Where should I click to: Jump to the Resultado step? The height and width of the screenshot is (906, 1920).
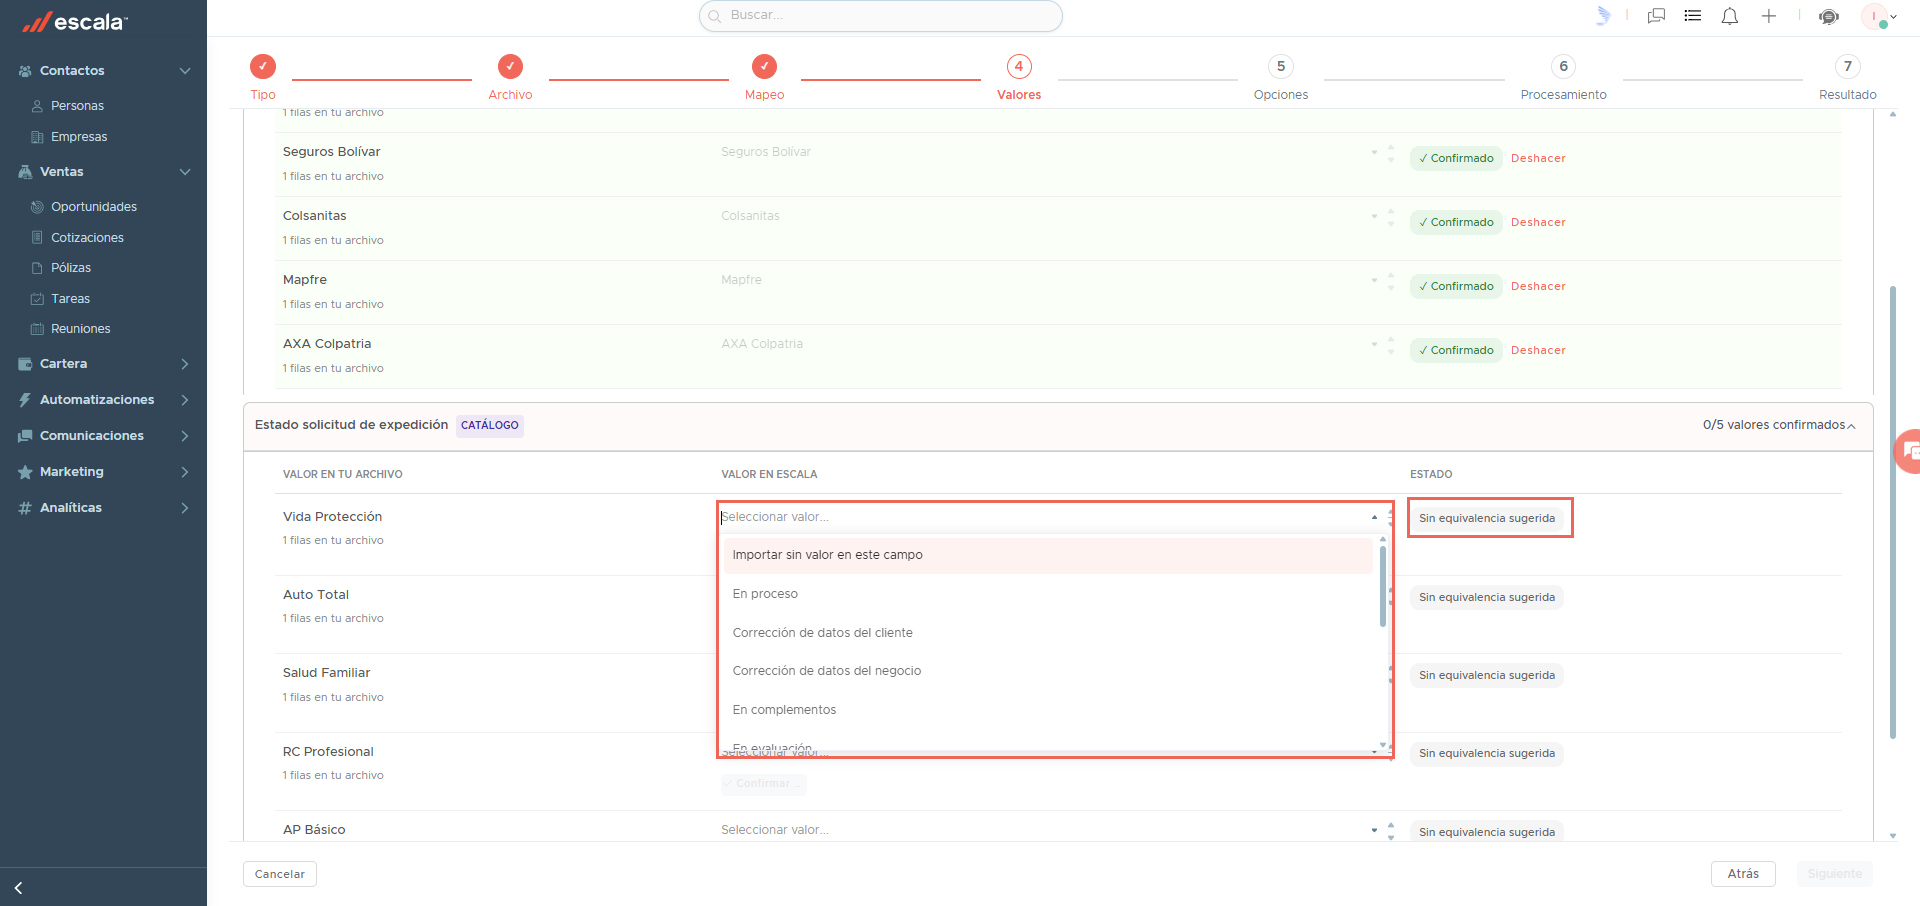[1848, 77]
